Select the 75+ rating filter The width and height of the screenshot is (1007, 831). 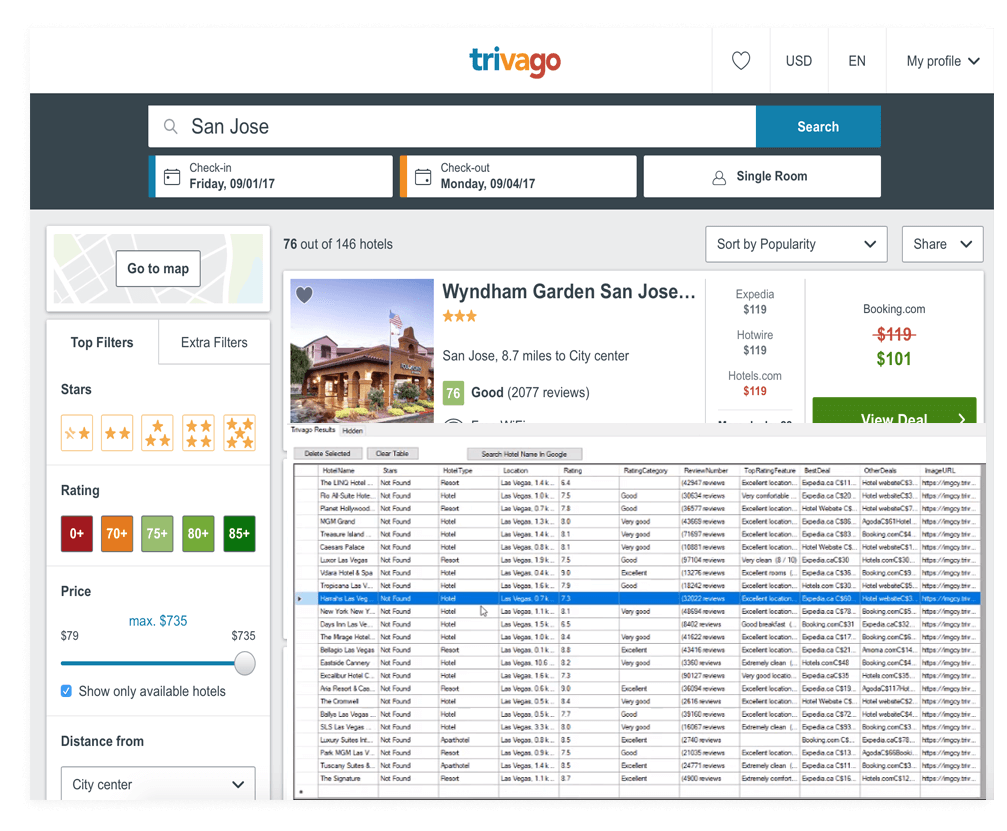[157, 534]
